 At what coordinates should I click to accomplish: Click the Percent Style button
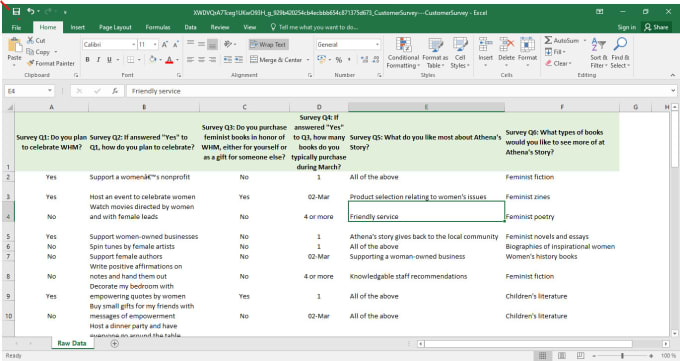point(339,60)
